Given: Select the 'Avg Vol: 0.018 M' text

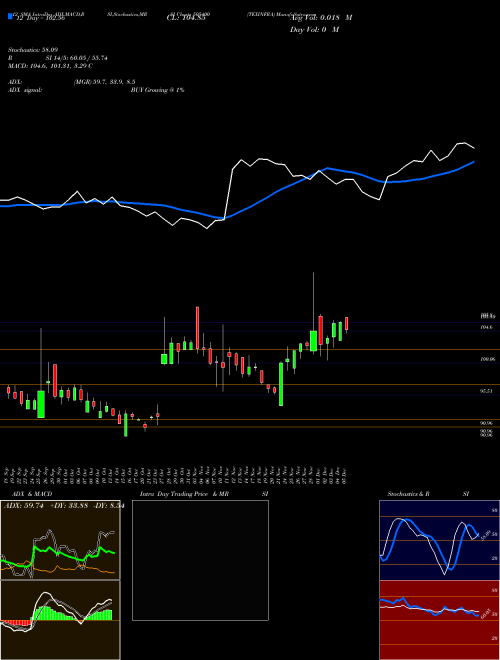Looking at the screenshot, I should [321, 18].
